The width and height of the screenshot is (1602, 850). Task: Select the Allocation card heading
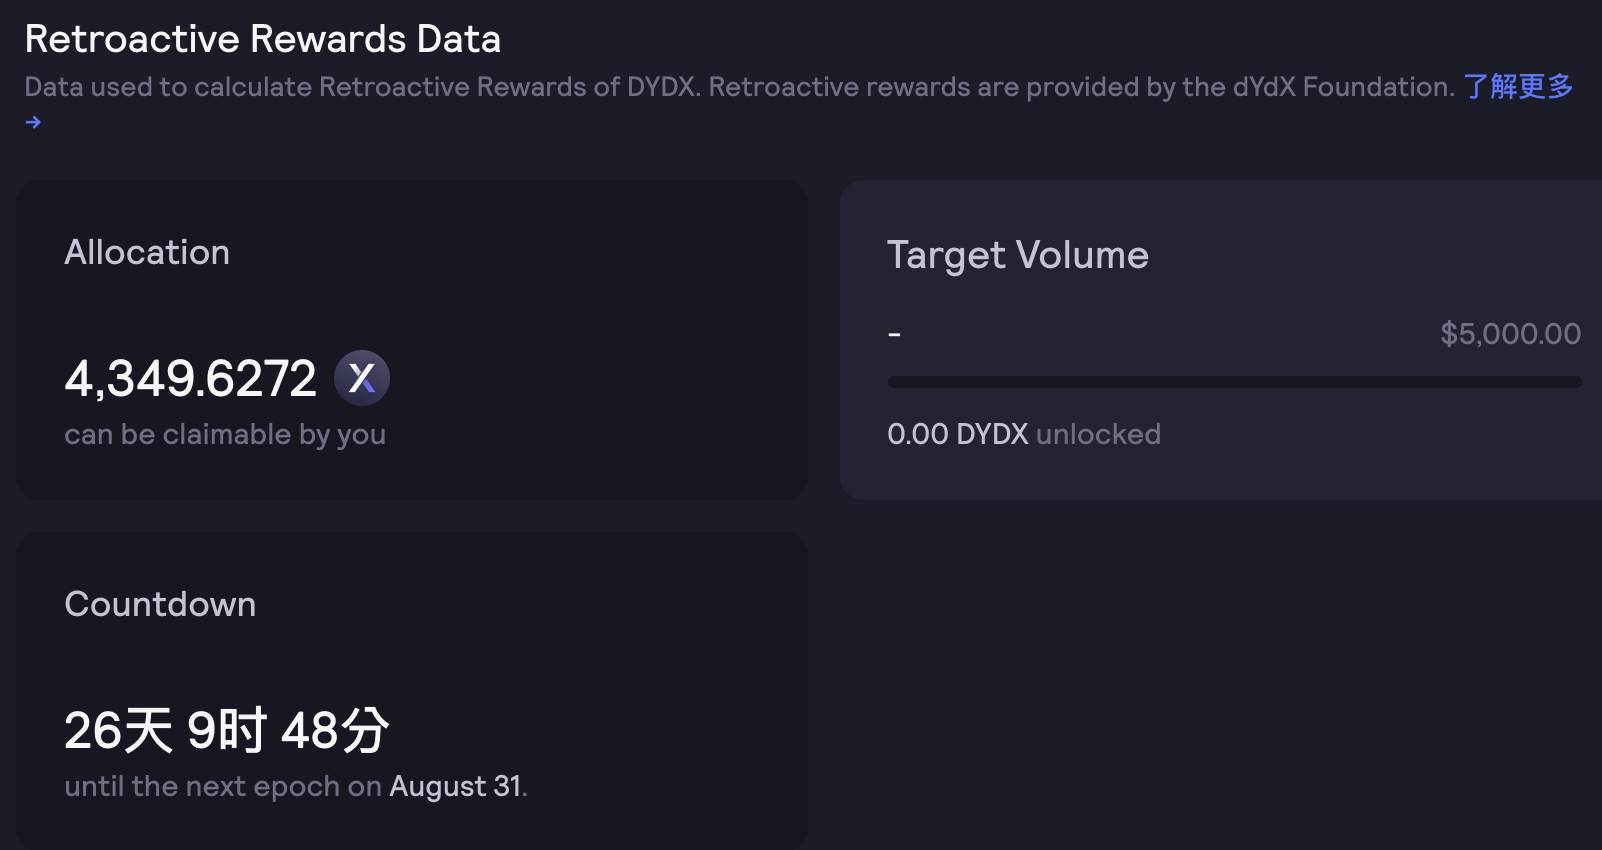[147, 252]
